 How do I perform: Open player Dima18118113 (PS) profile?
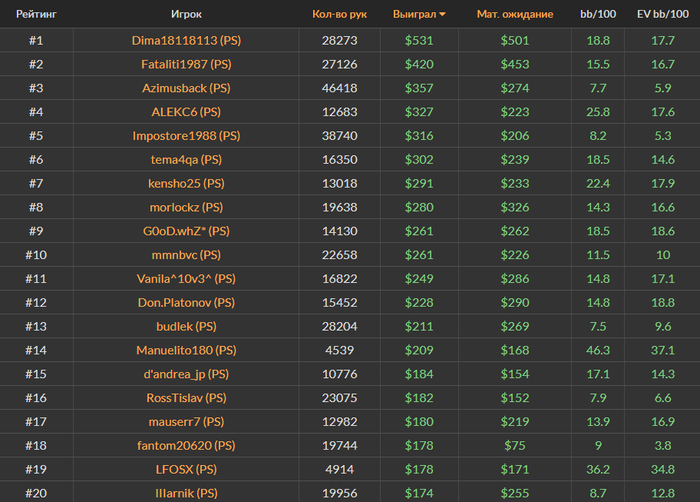pos(185,40)
